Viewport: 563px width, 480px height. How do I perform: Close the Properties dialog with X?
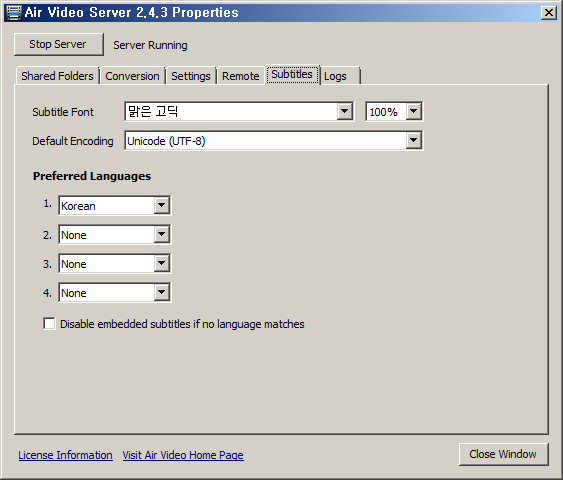tap(549, 13)
